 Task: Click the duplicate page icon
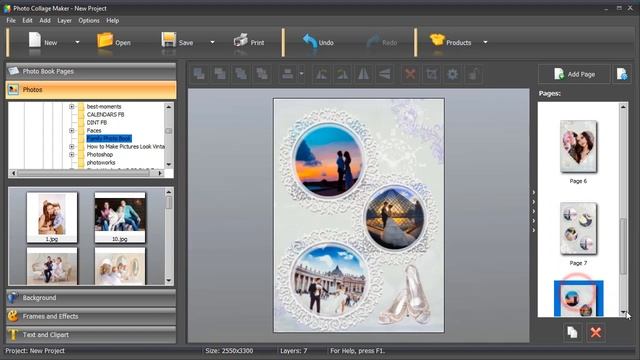pyautogui.click(x=572, y=332)
